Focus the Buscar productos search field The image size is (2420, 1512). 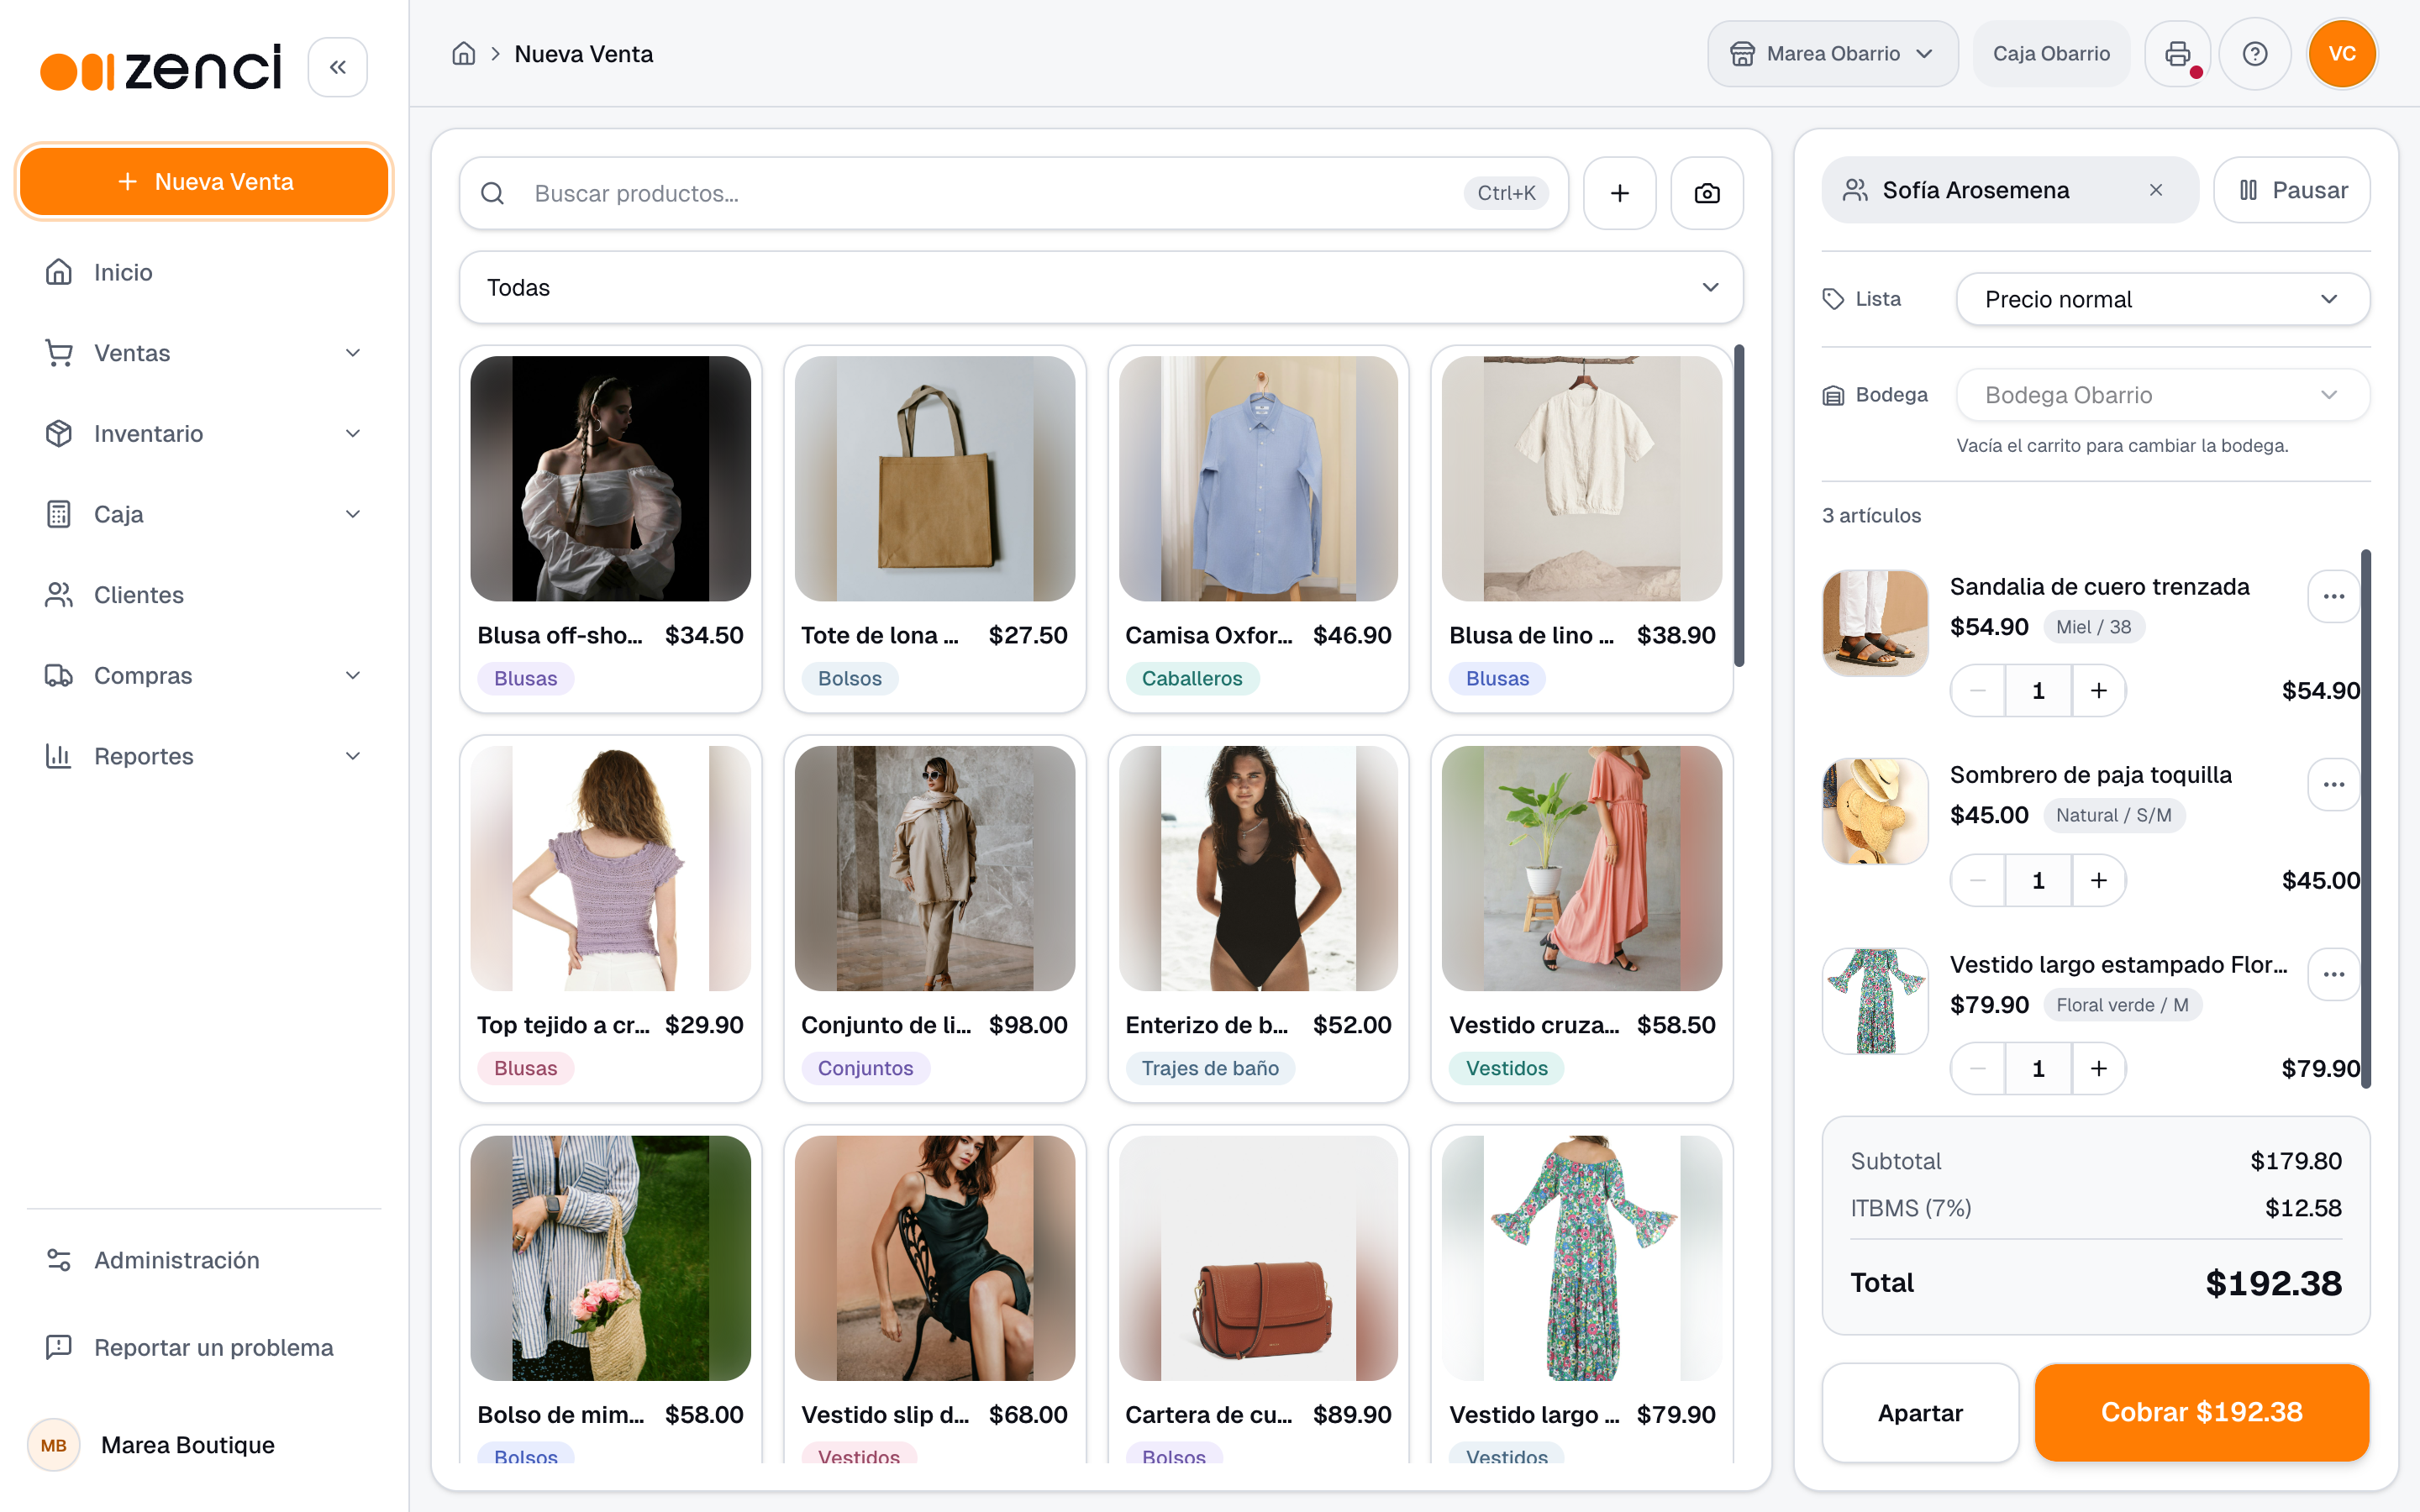tap(1013, 193)
